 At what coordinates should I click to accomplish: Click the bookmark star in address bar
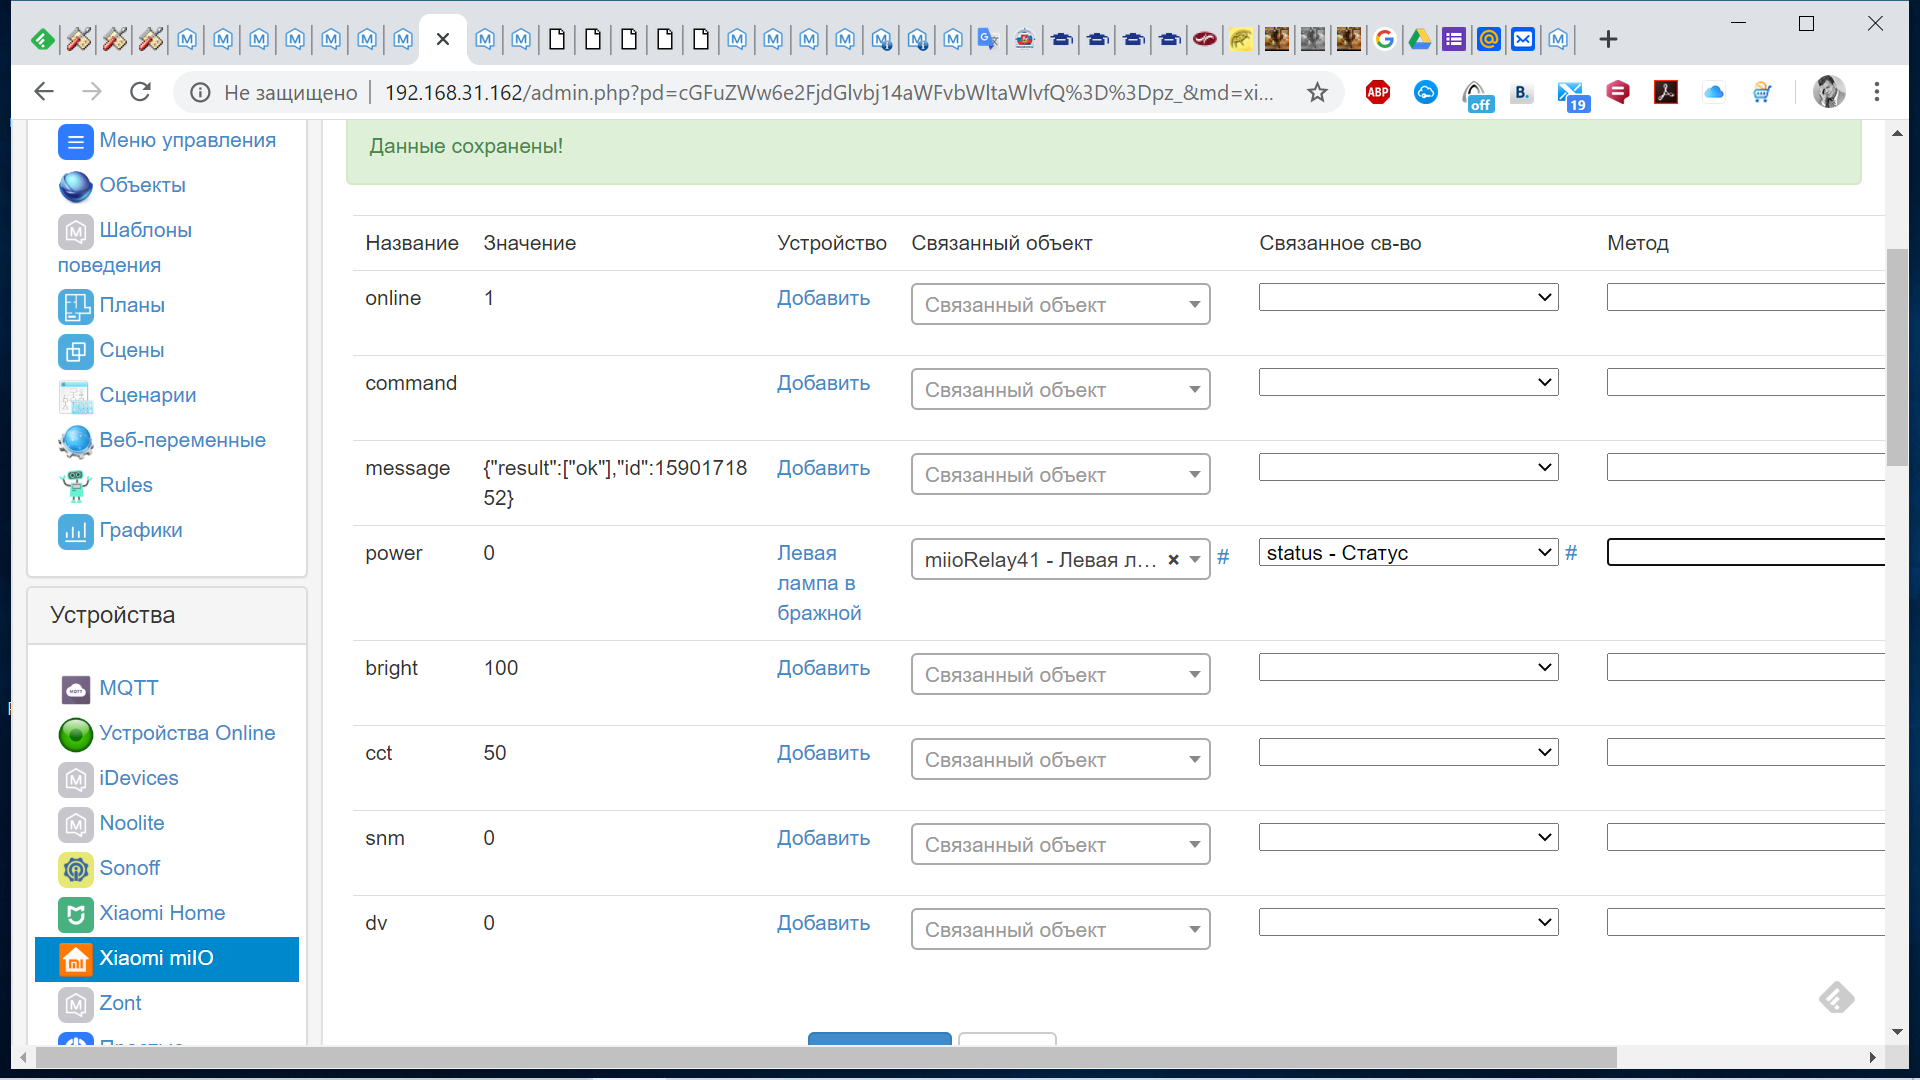[x=1317, y=93]
